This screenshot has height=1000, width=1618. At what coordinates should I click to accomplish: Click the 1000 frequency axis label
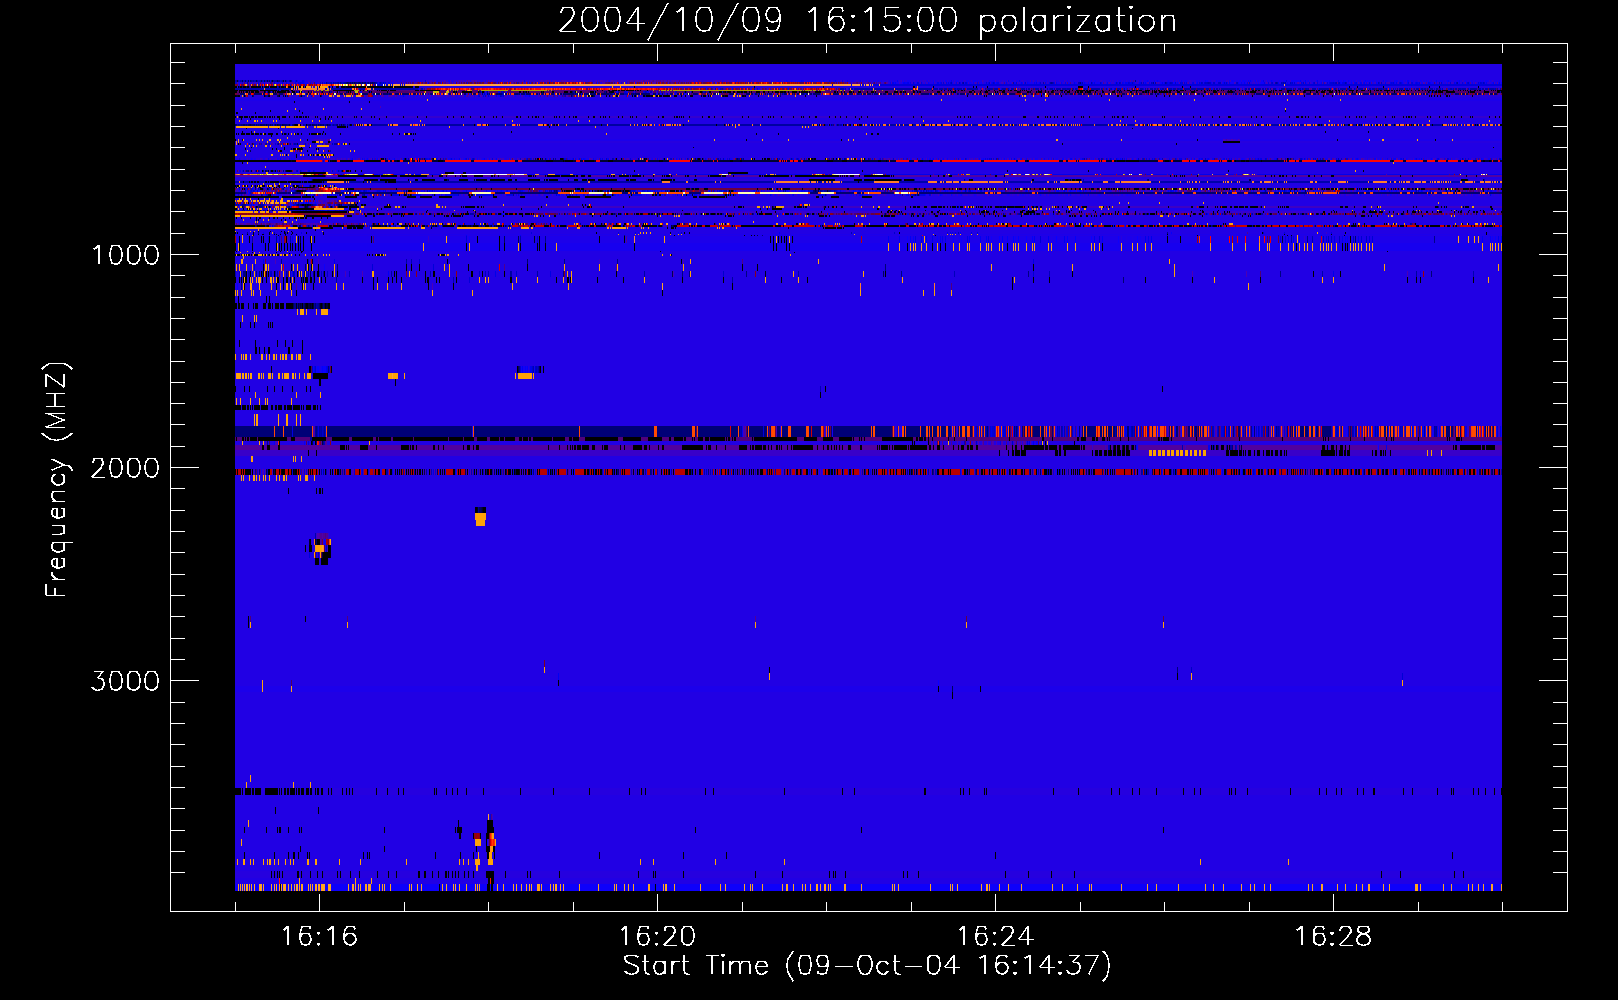pos(125,255)
